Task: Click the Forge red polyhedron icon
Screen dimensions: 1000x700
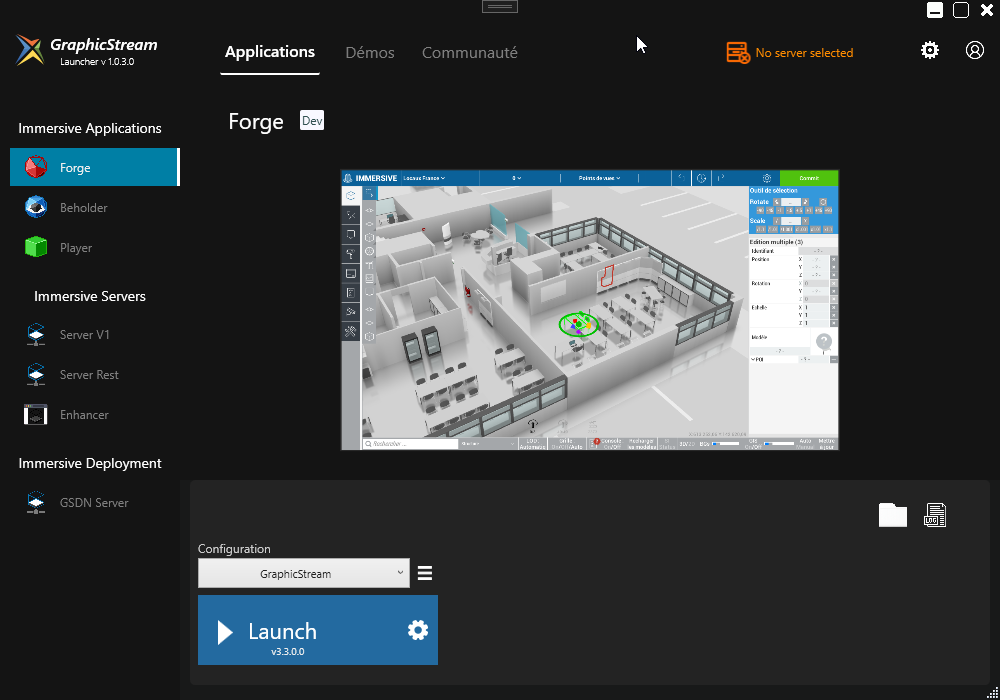Action: coord(36,167)
